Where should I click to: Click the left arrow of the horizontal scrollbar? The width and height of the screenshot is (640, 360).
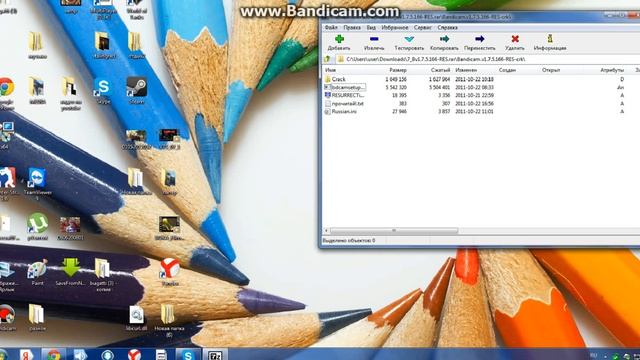coord(326,231)
